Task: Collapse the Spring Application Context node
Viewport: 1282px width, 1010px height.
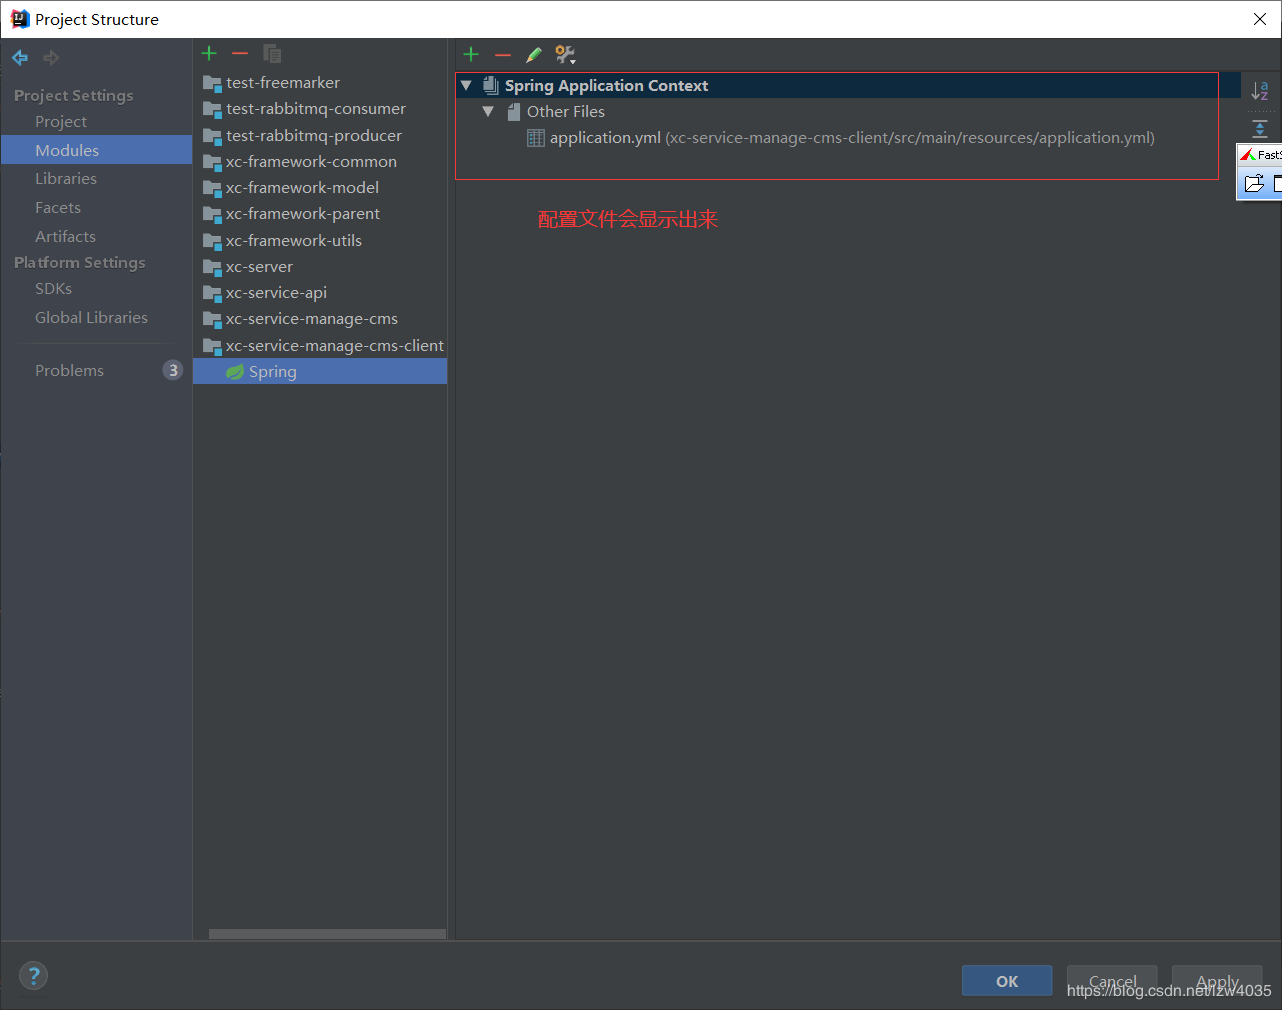Action: point(466,86)
